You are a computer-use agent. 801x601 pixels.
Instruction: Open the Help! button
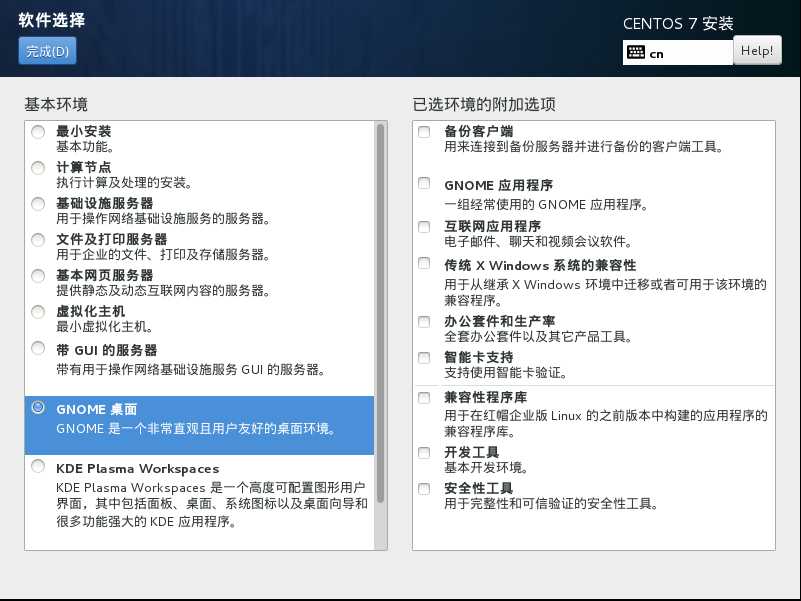click(757, 50)
